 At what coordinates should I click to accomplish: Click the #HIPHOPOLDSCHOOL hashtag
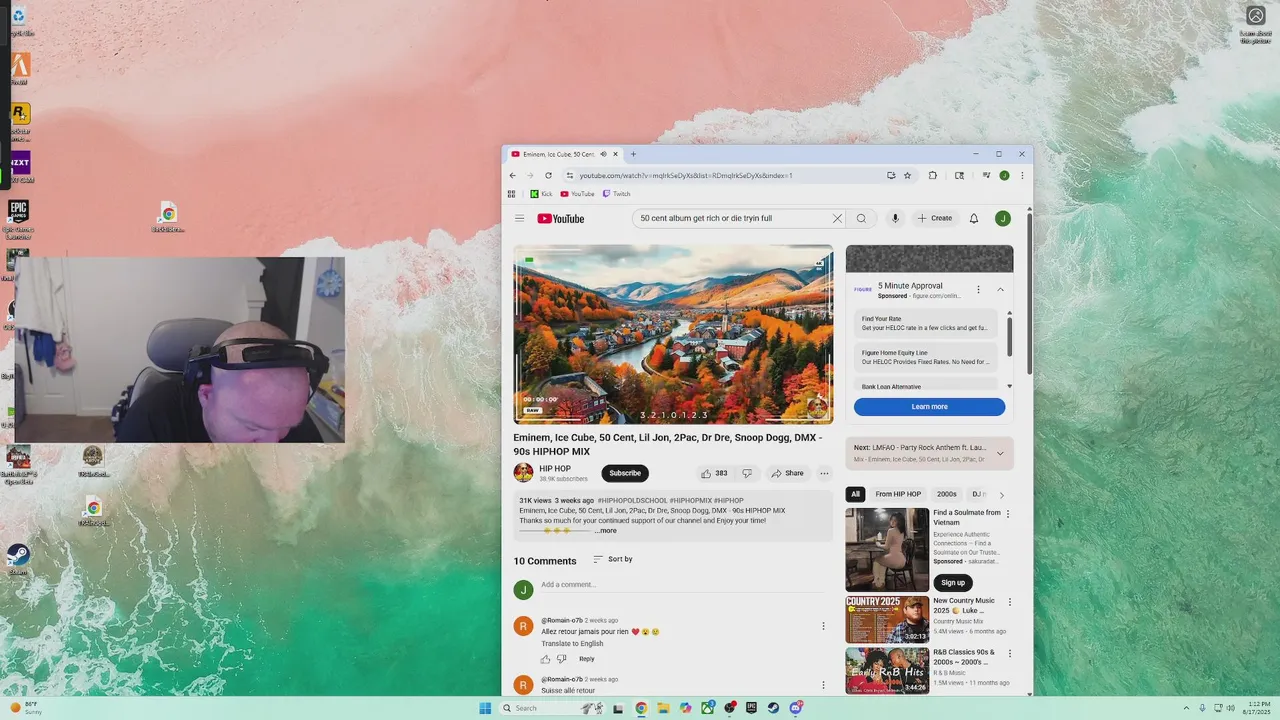[632, 500]
